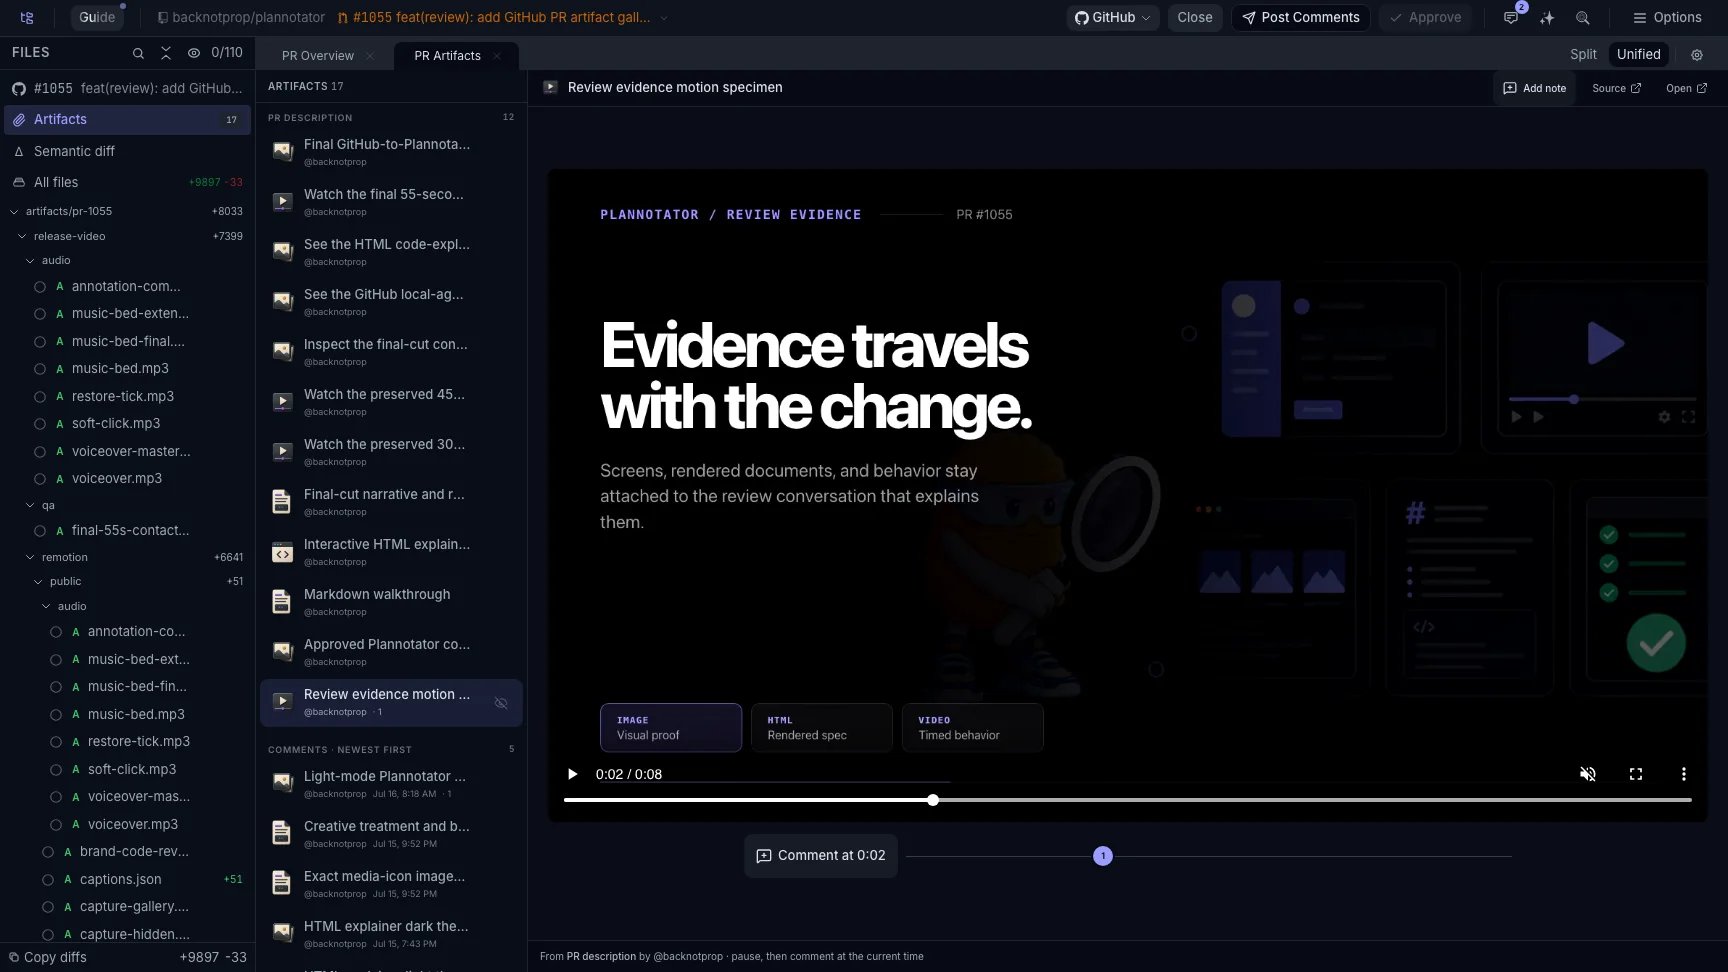The height and width of the screenshot is (972, 1728).
Task: Select the HTML Rendered spec chip
Action: pyautogui.click(x=821, y=727)
